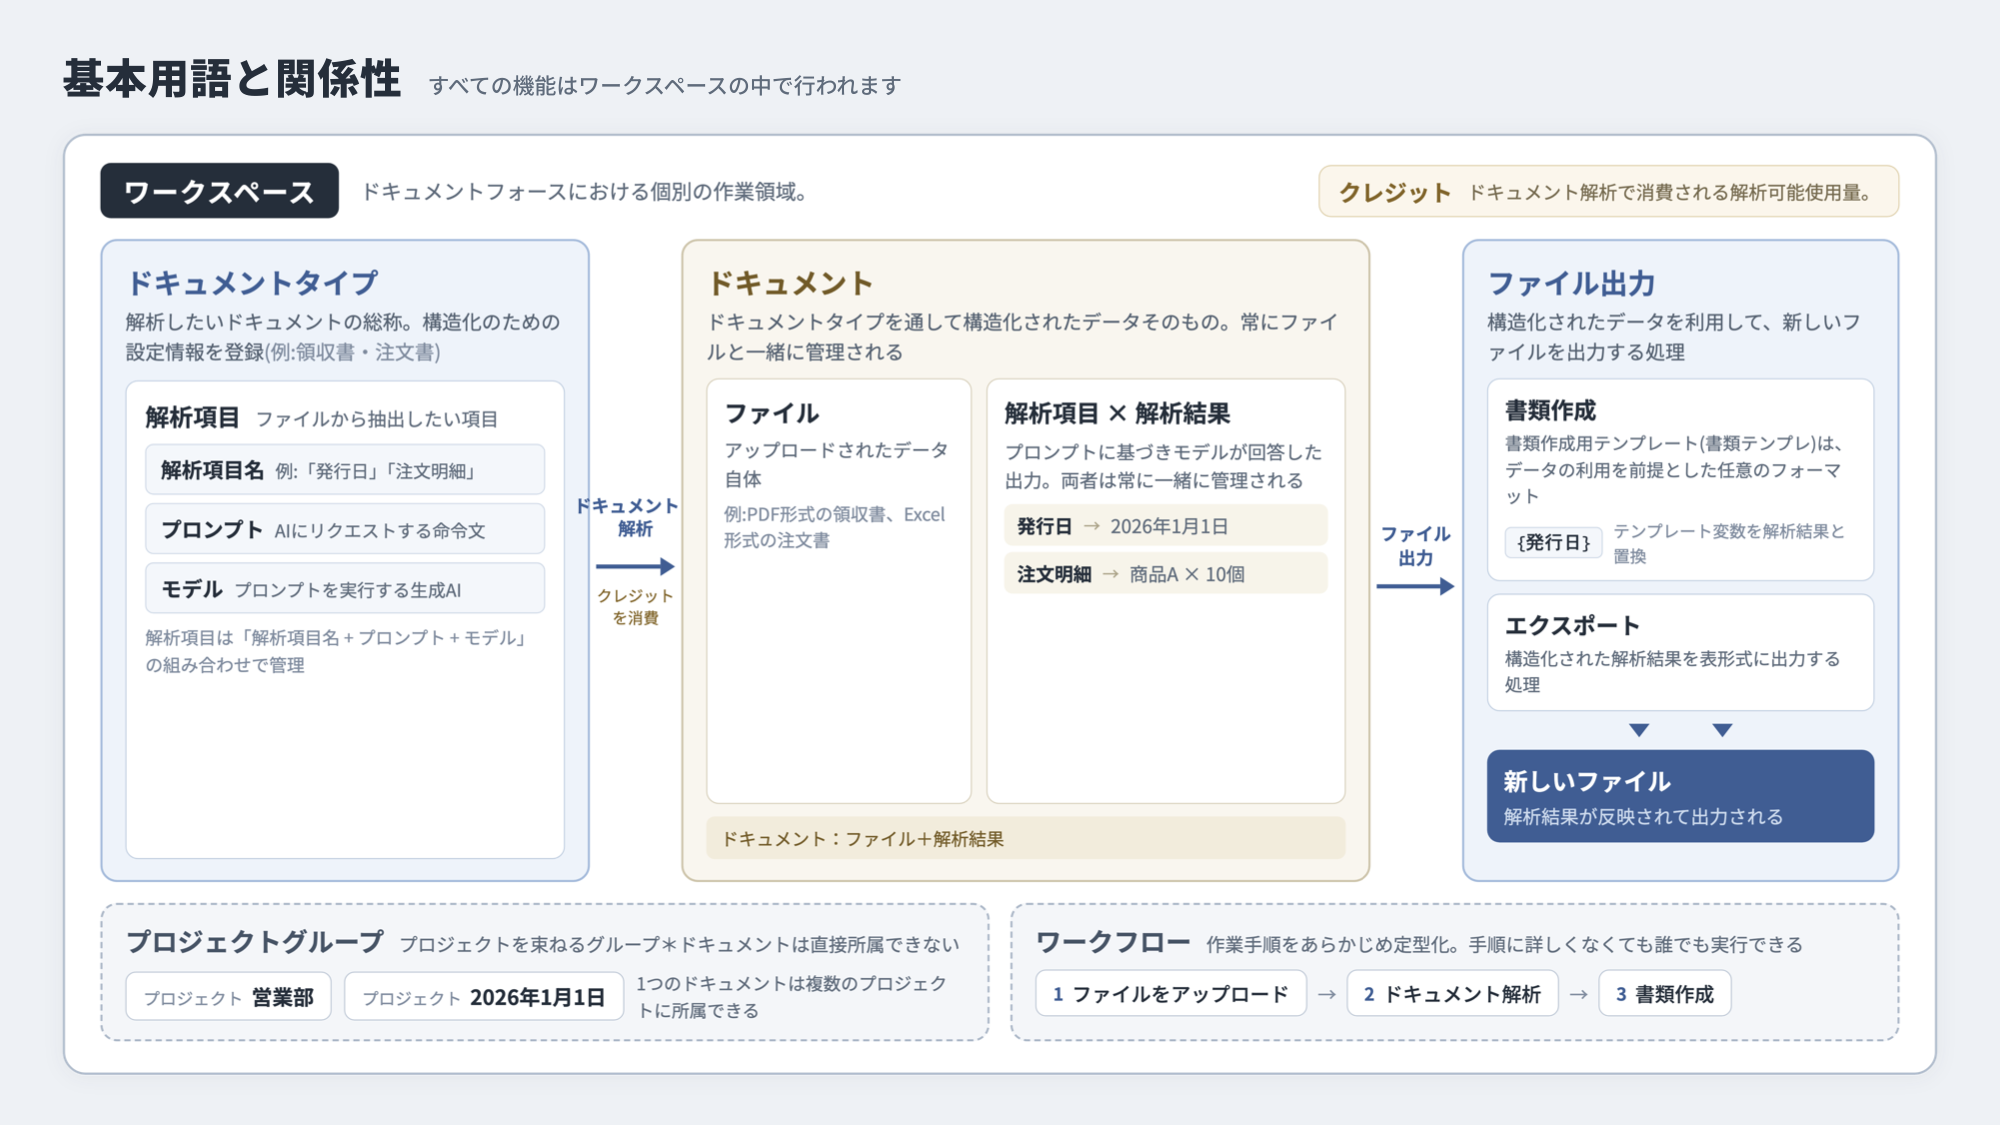Click the ドキュメント section heading
The width and height of the screenshot is (2000, 1125).
[791, 283]
